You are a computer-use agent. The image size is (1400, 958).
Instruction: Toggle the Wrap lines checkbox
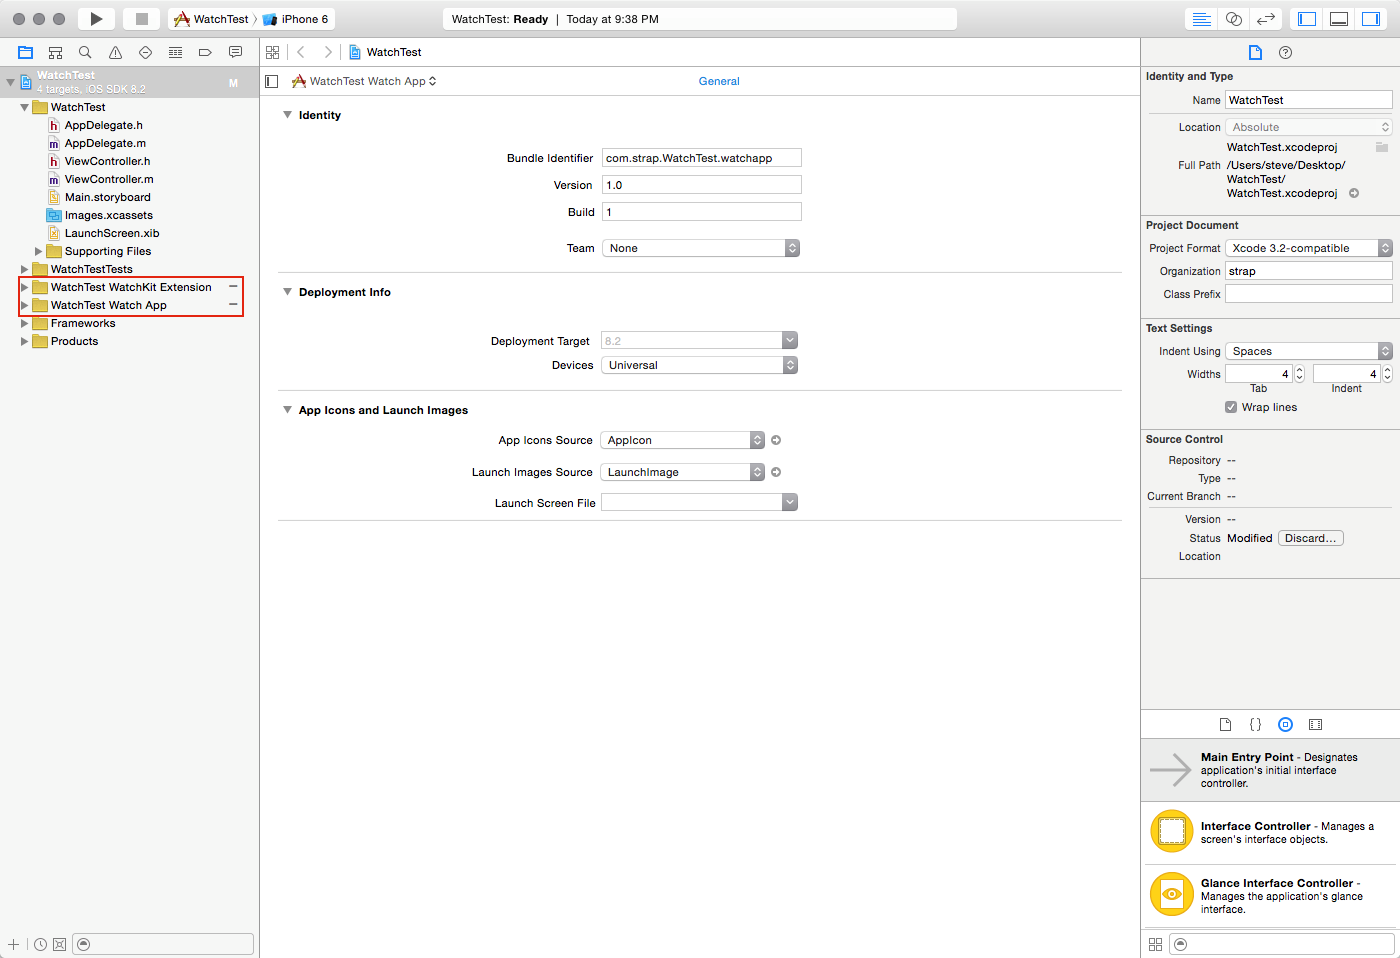pyautogui.click(x=1231, y=407)
